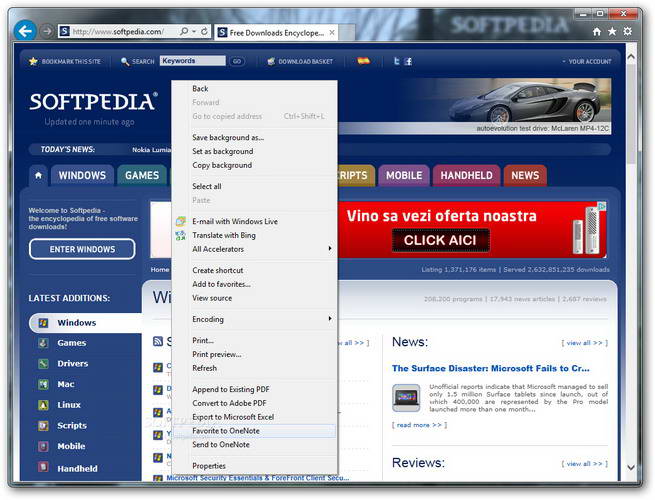The image size is (655, 500).
Task: Click the Twitter icon
Action: pyautogui.click(x=396, y=61)
